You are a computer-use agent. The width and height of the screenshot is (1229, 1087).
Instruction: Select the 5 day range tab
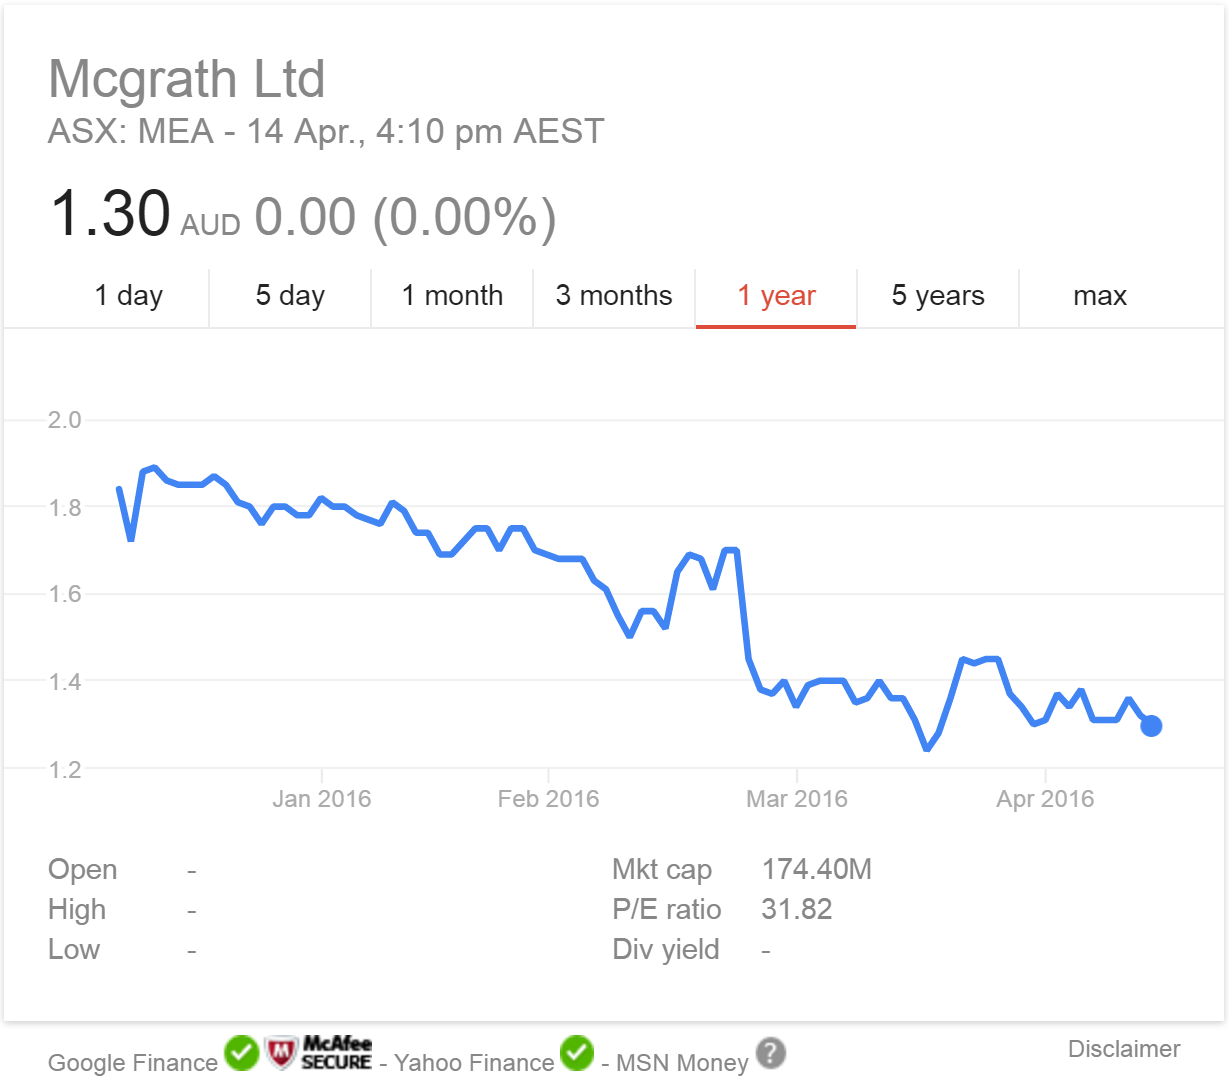(290, 296)
